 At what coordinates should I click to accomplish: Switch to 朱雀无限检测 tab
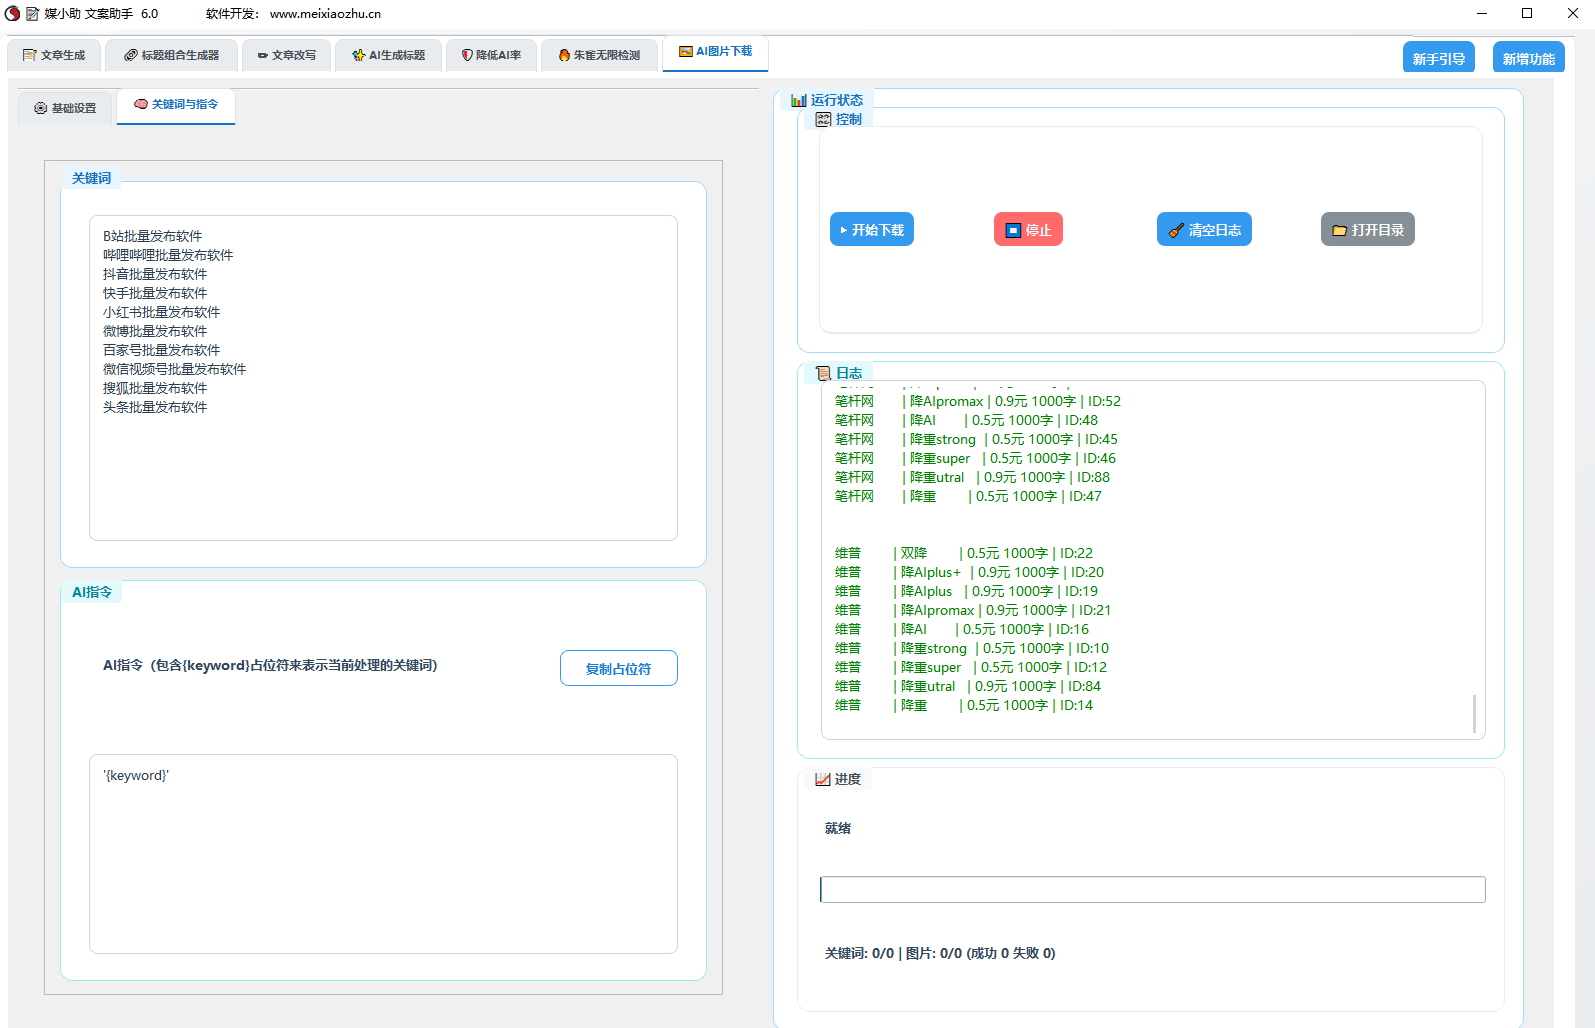(599, 55)
